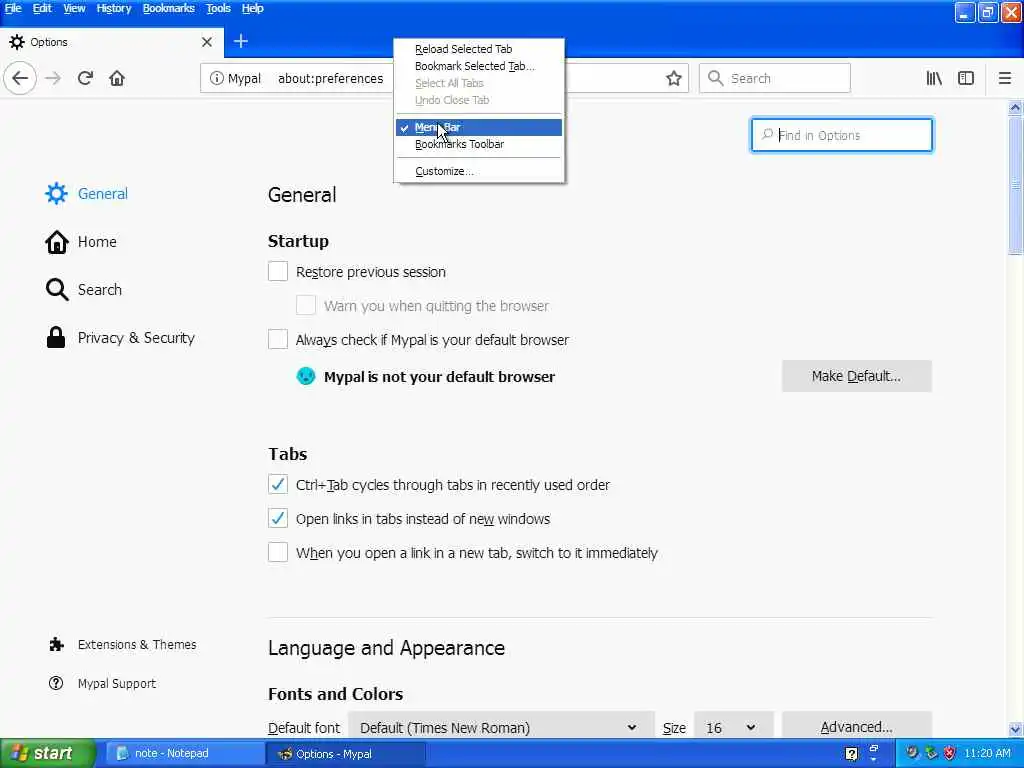Expand the Default font dropdown
Viewport: 1024px width, 768px height.
click(x=501, y=727)
